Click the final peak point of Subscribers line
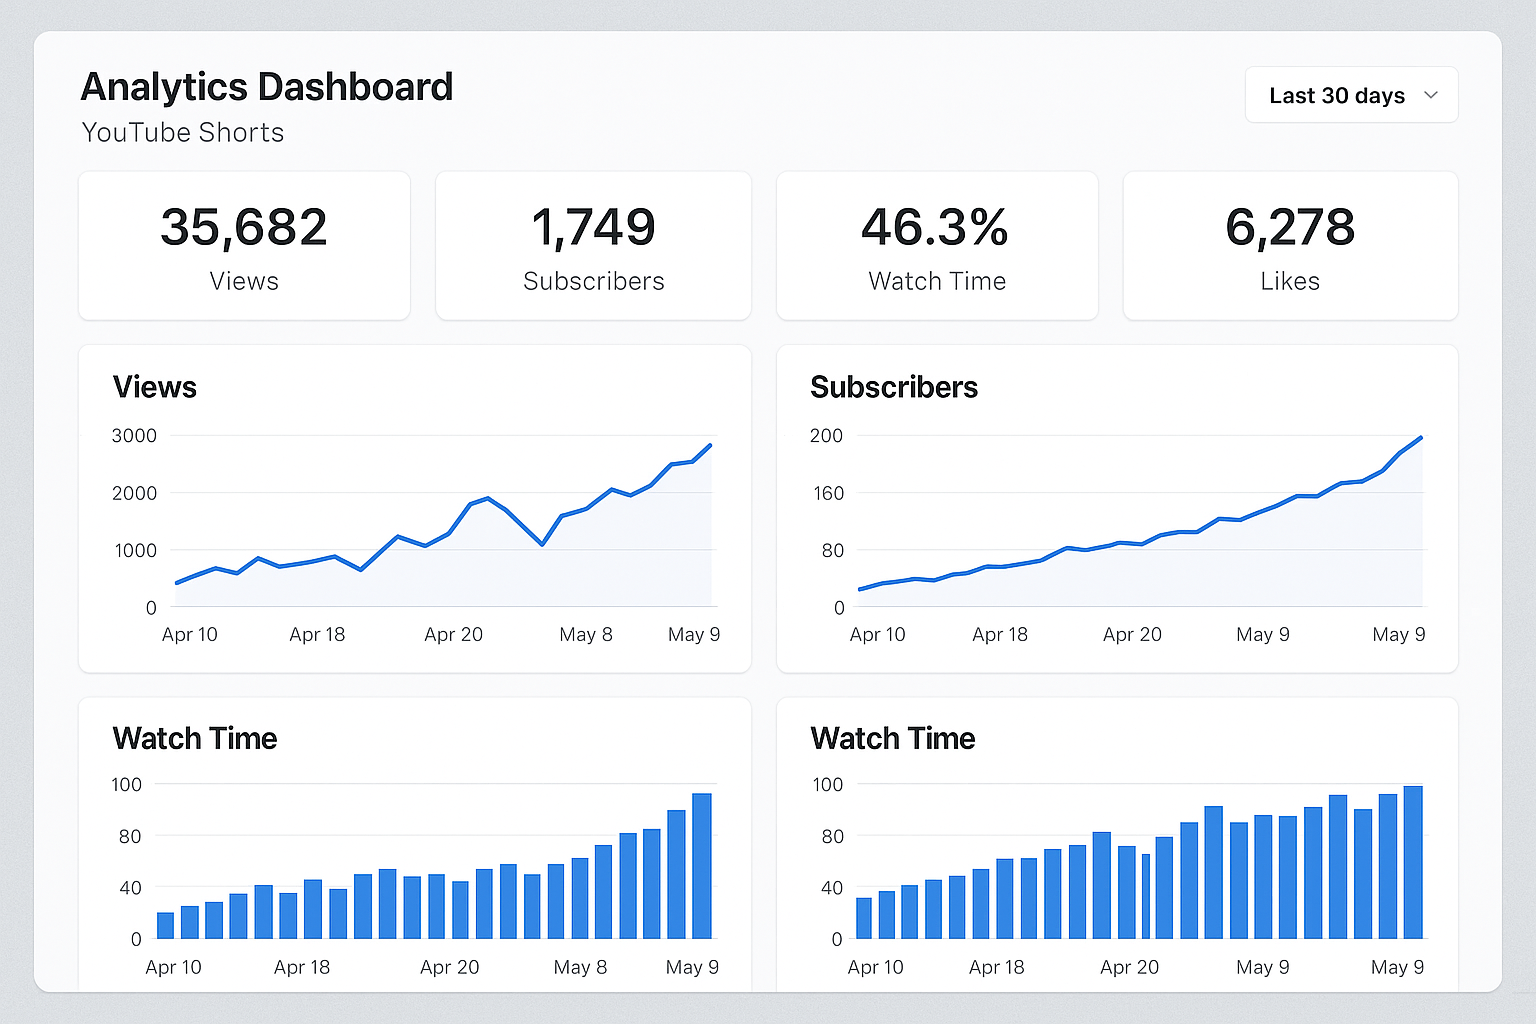 (x=1421, y=437)
